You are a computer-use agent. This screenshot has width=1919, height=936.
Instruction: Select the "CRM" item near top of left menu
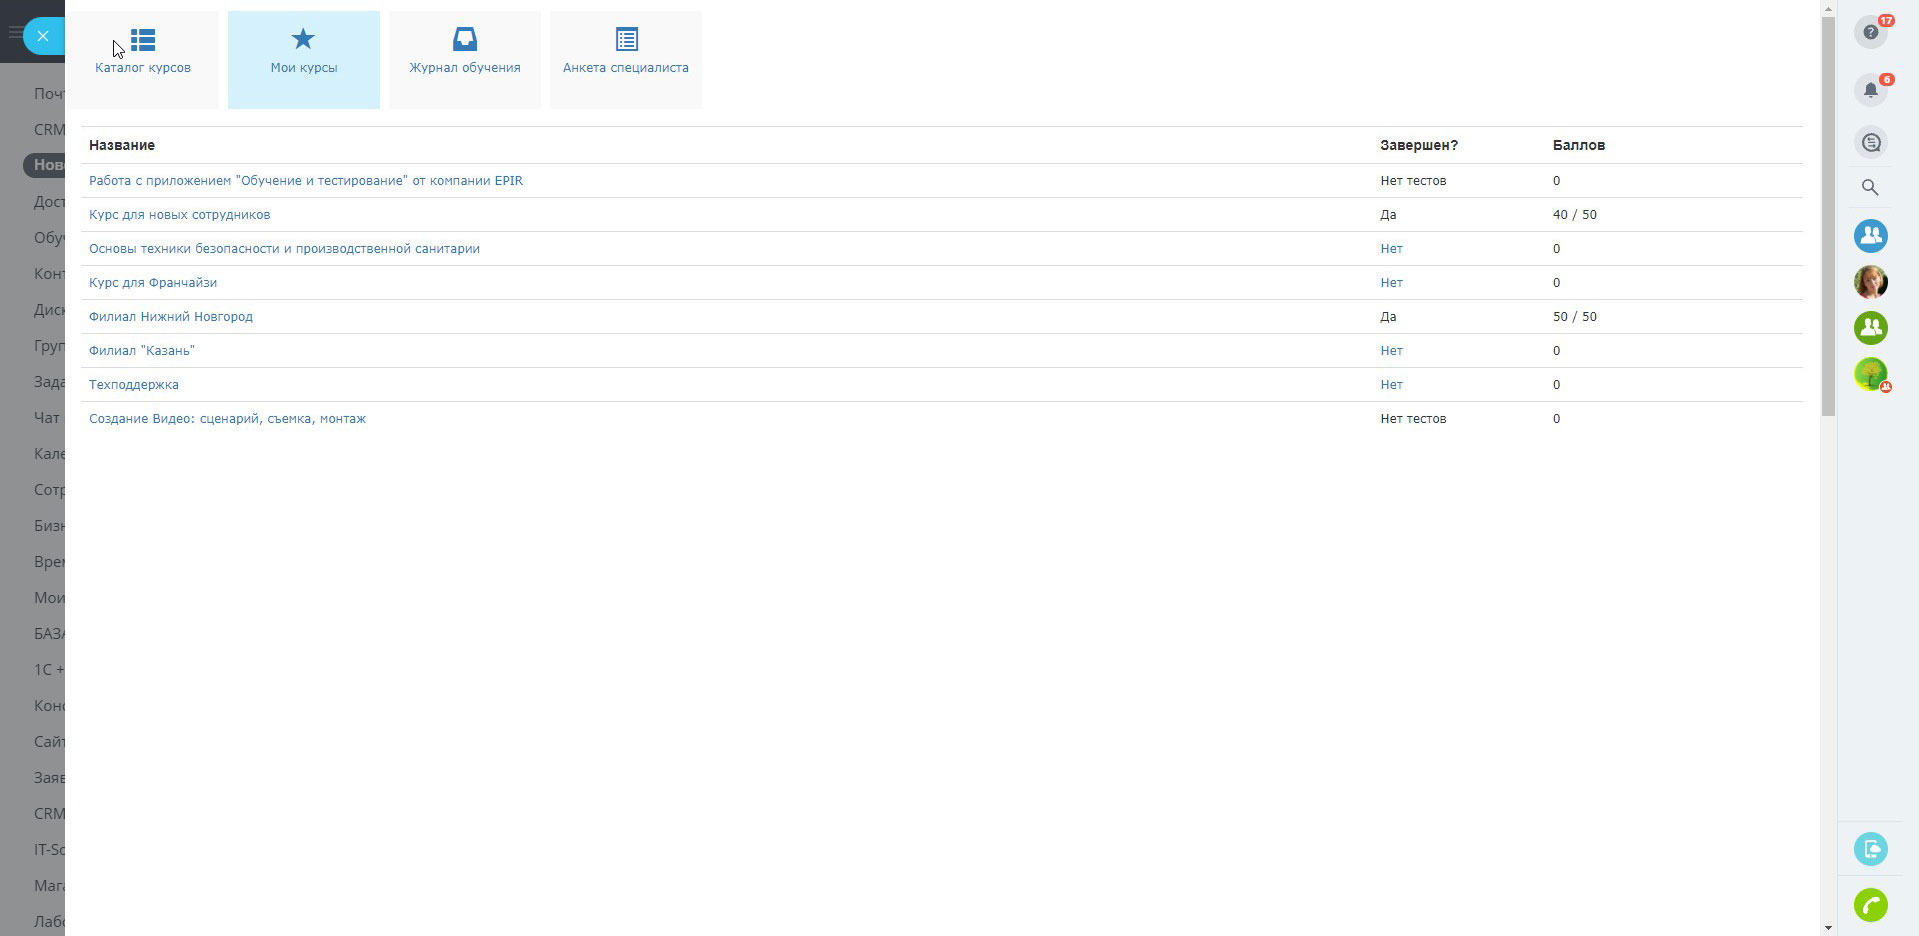[49, 130]
